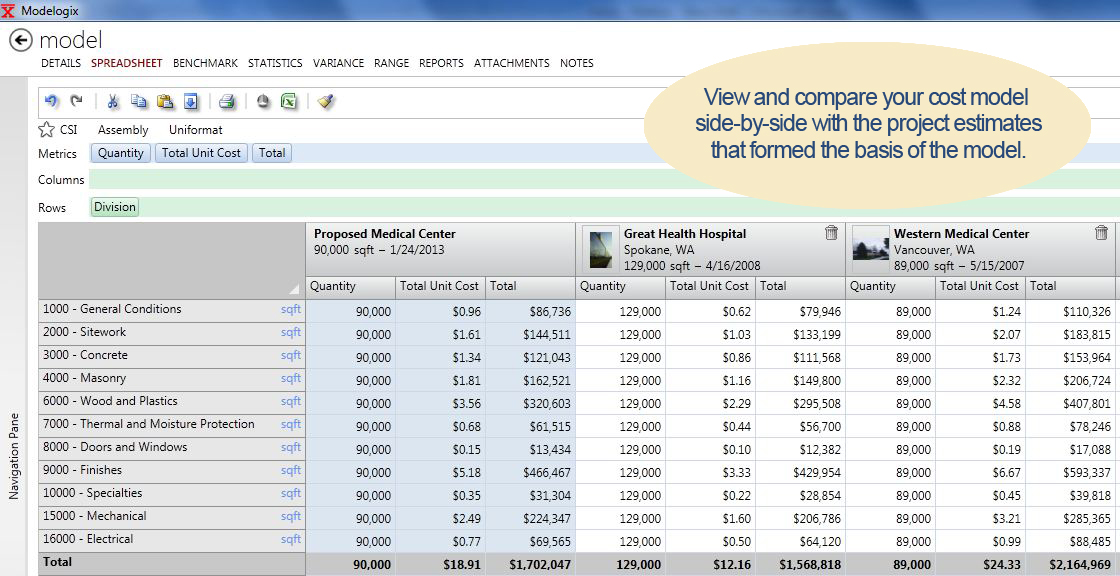1120x576 pixels.
Task: Open the ATTACHMENTS tab
Action: 511,63
